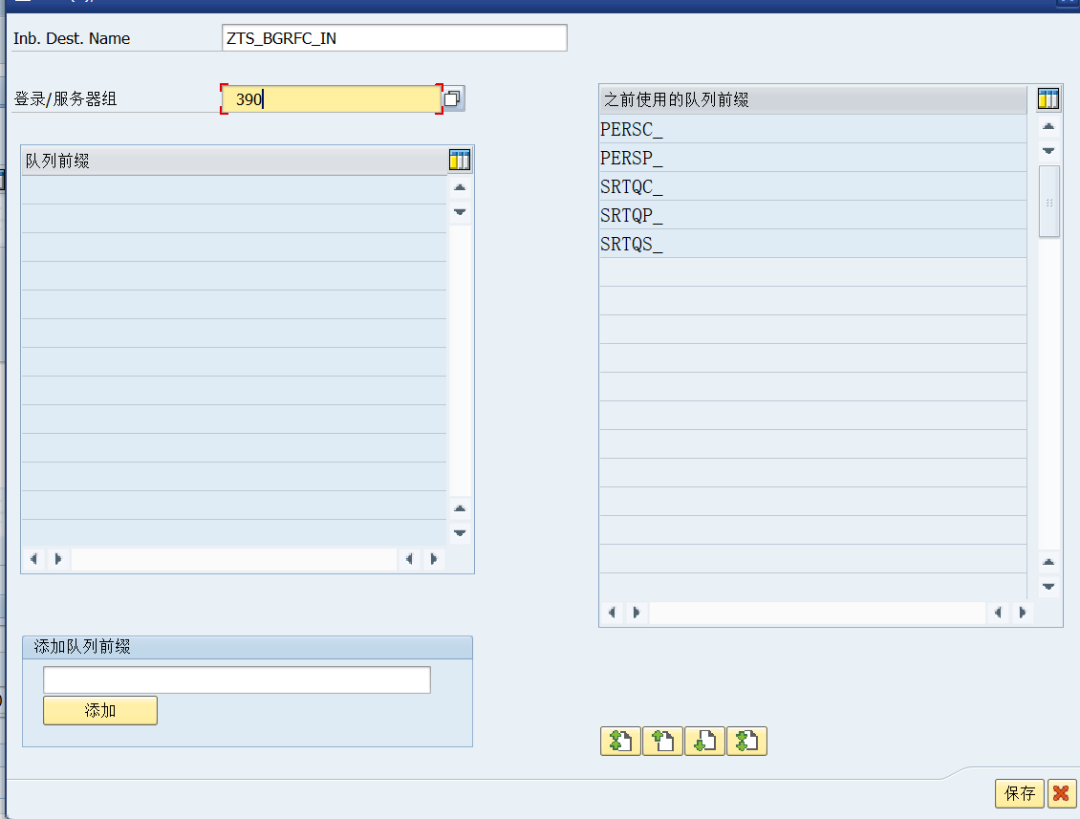Select the SRTQC_ row
Image resolution: width=1080 pixels, height=819 pixels.
813,187
